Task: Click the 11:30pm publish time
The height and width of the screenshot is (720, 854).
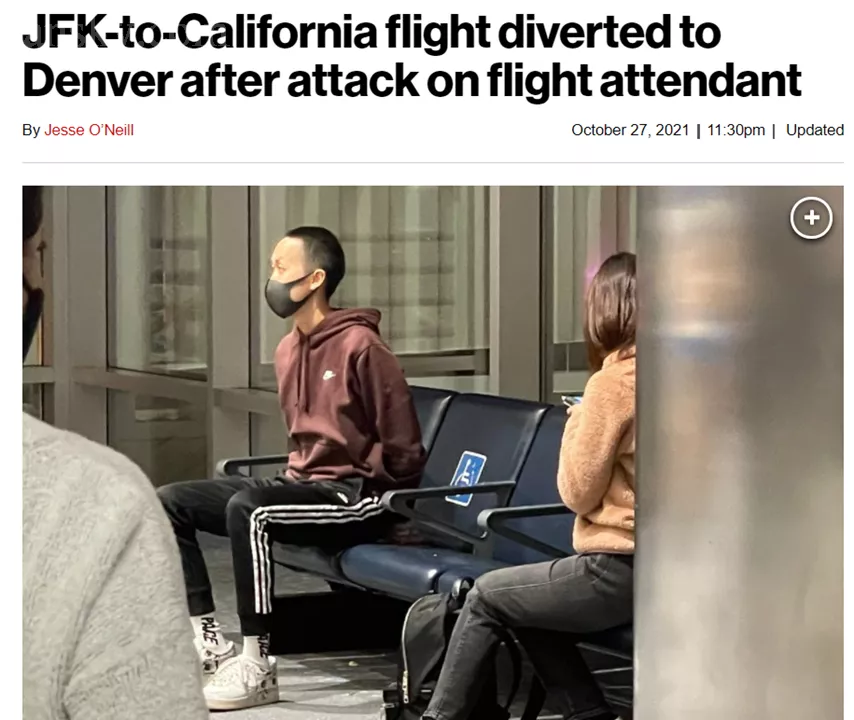Action: (x=736, y=130)
